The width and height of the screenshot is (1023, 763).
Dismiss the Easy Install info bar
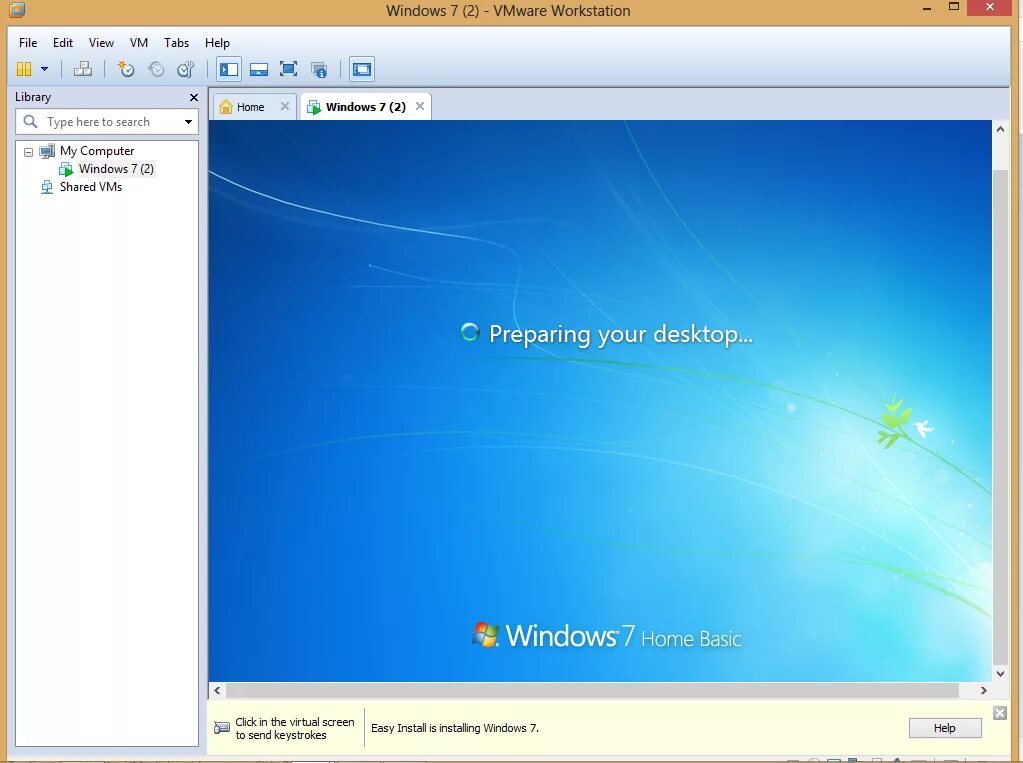[1000, 713]
